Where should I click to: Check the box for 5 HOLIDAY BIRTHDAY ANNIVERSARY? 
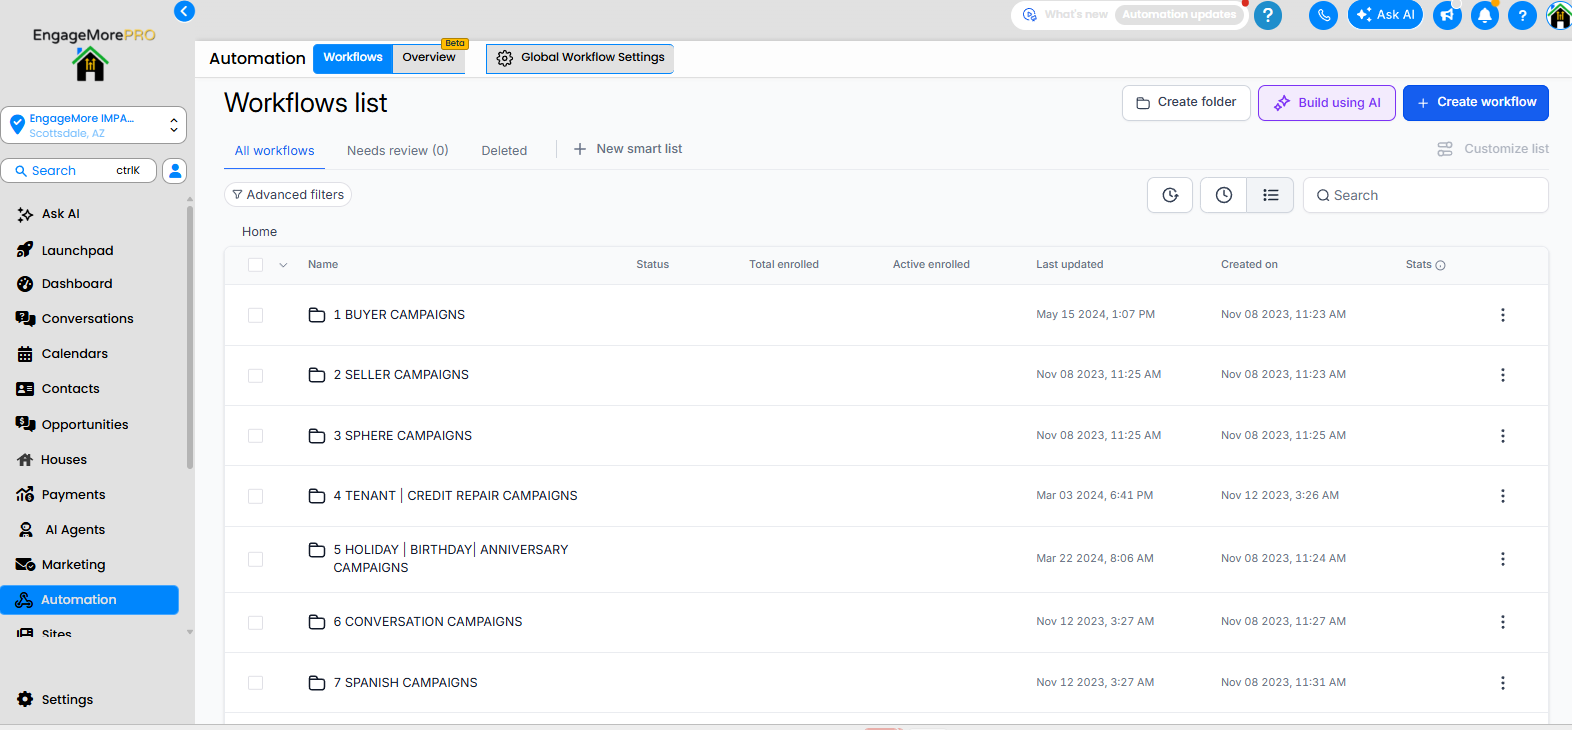coord(256,559)
